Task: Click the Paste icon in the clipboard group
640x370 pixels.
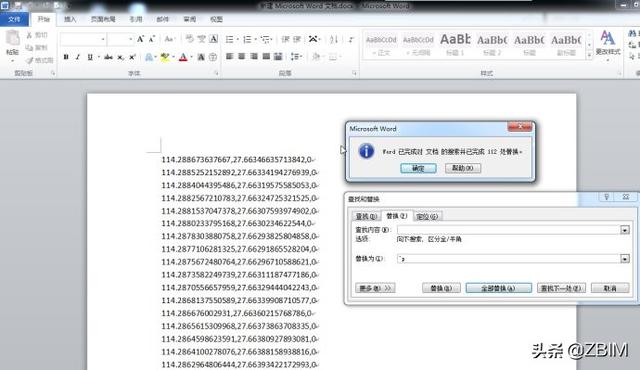Action: click(x=12, y=38)
